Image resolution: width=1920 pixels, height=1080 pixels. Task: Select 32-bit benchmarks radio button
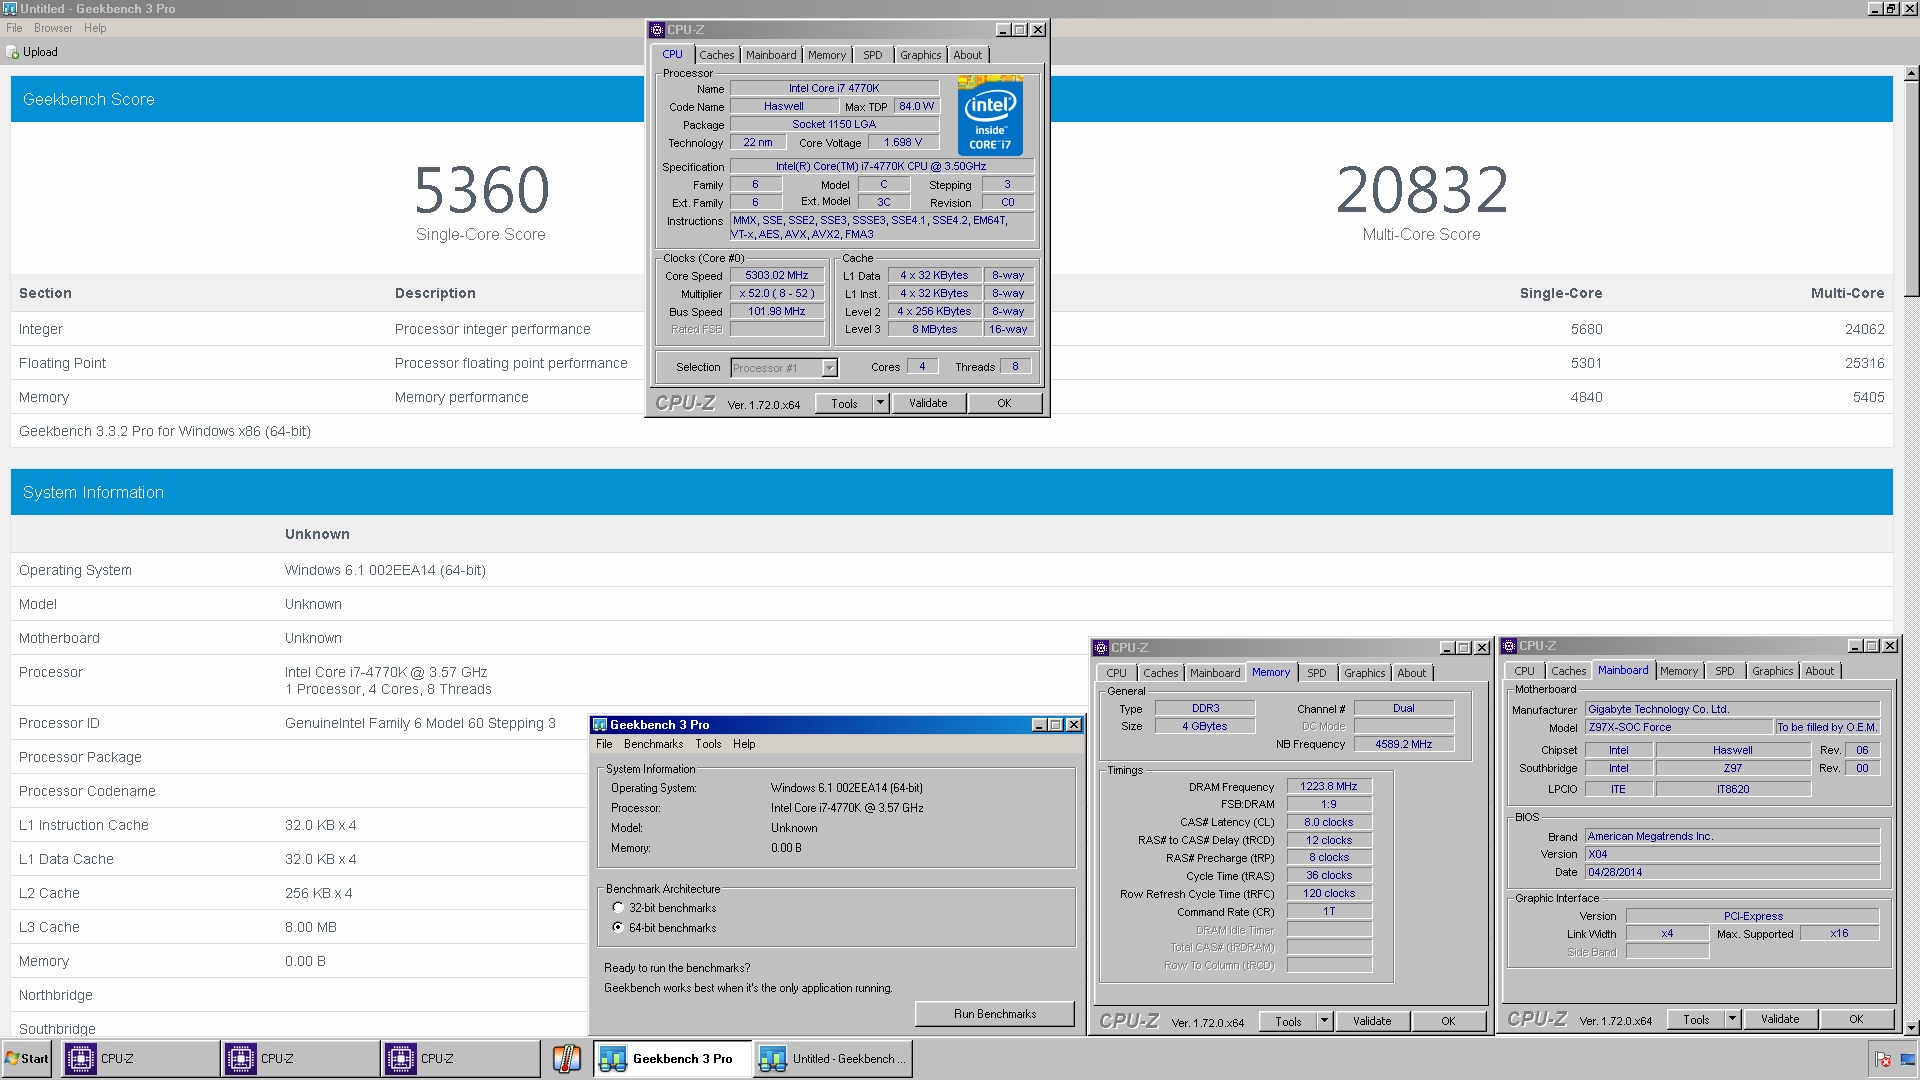[618, 908]
